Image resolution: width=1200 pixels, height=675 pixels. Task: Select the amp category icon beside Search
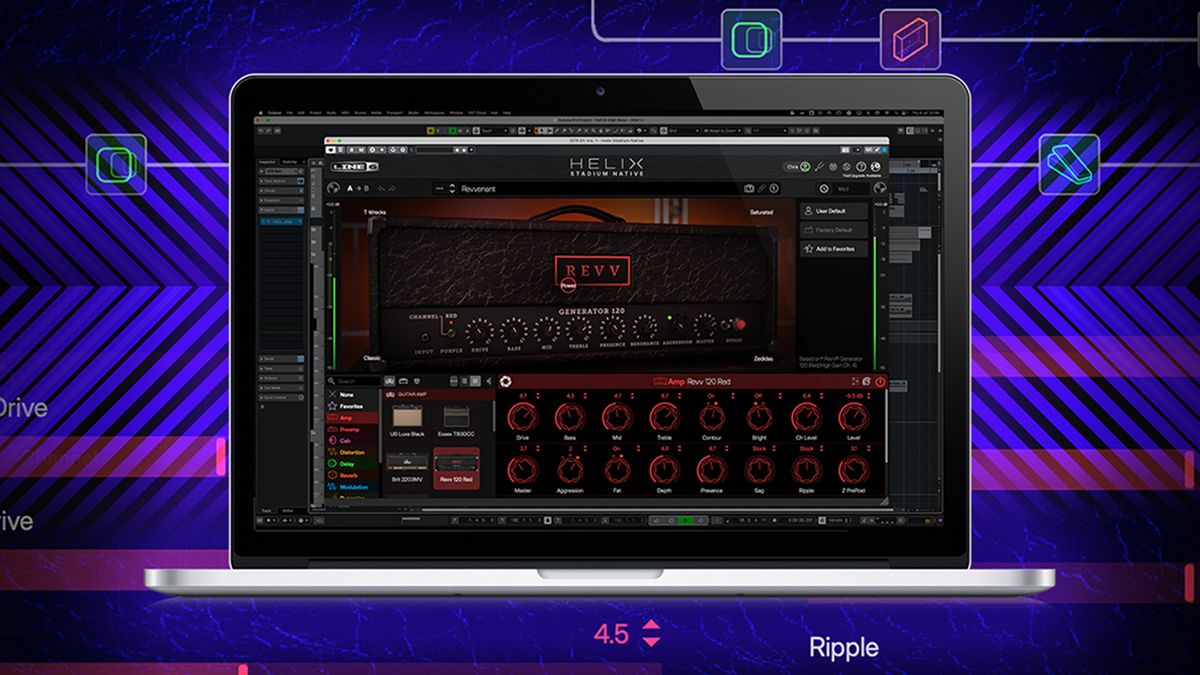[389, 381]
